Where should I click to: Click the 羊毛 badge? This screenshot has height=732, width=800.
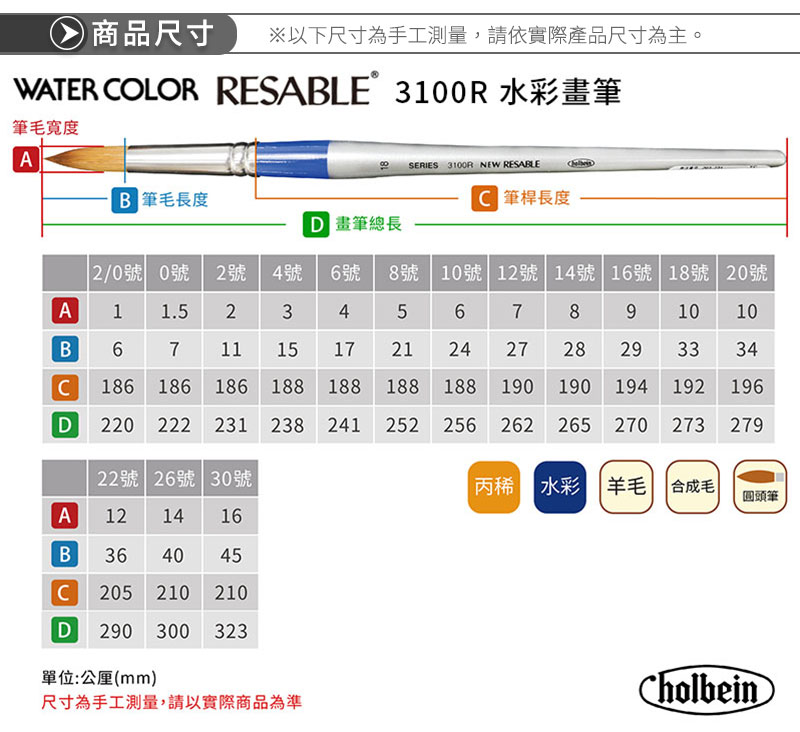click(x=626, y=487)
